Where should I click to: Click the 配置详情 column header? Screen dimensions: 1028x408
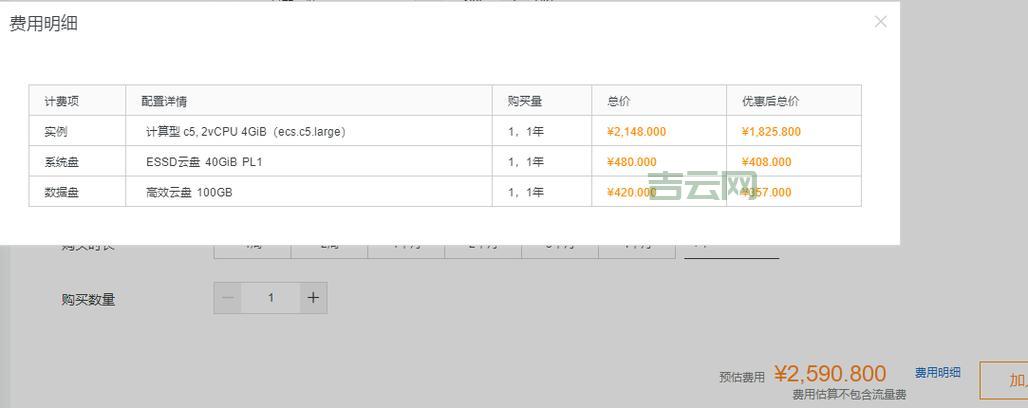click(x=164, y=101)
